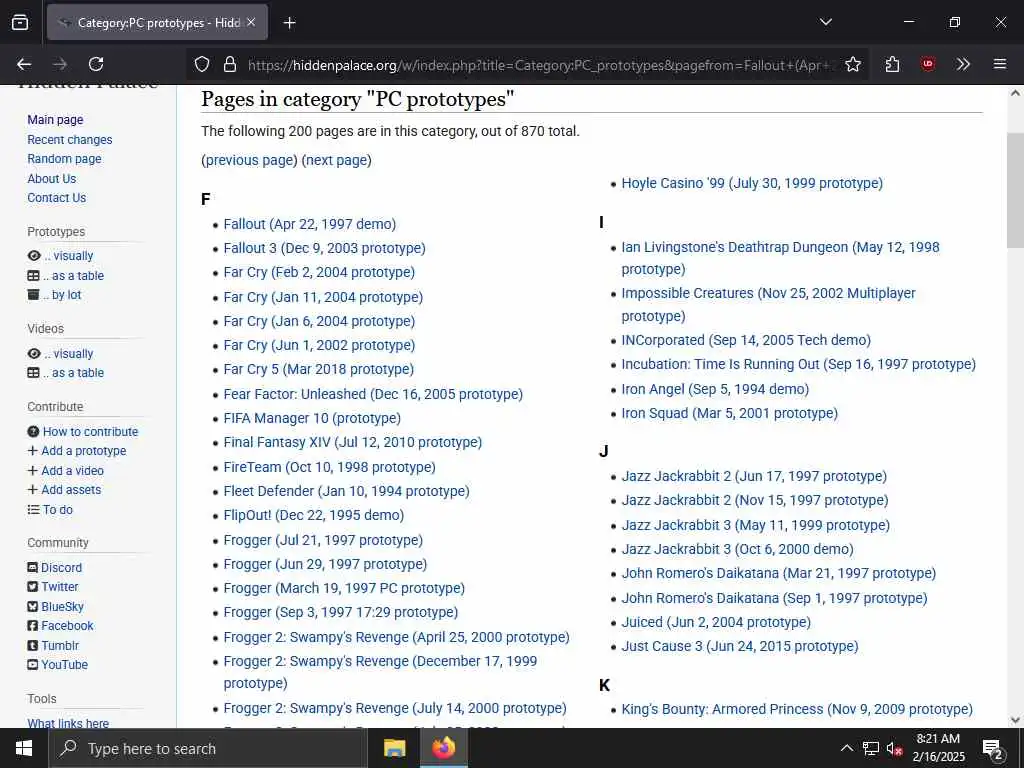View prototypes by lot icon
This screenshot has width=1024, height=768.
click(x=33, y=295)
